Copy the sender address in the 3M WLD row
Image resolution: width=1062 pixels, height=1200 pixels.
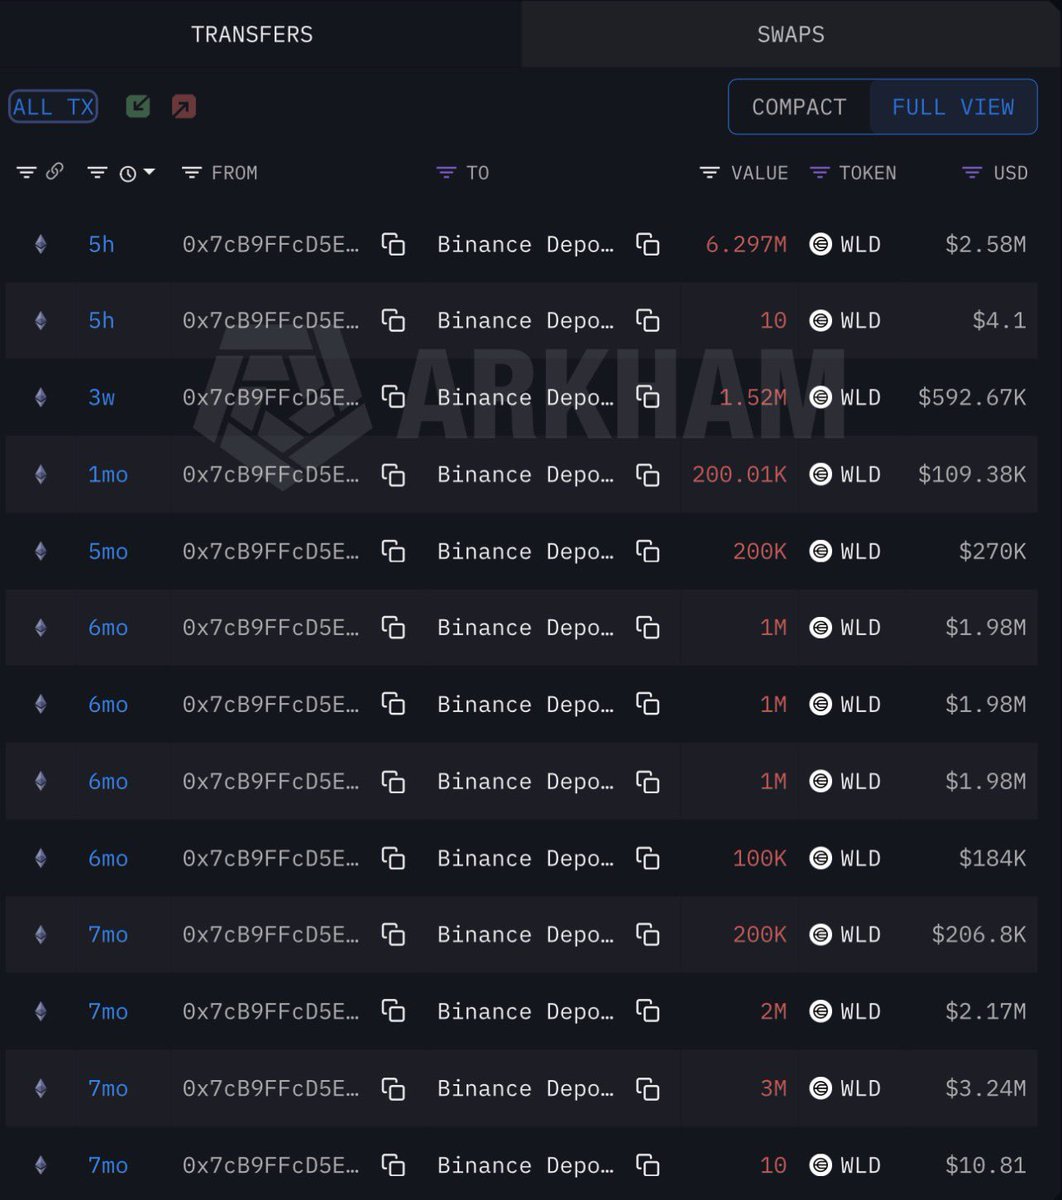393,1089
